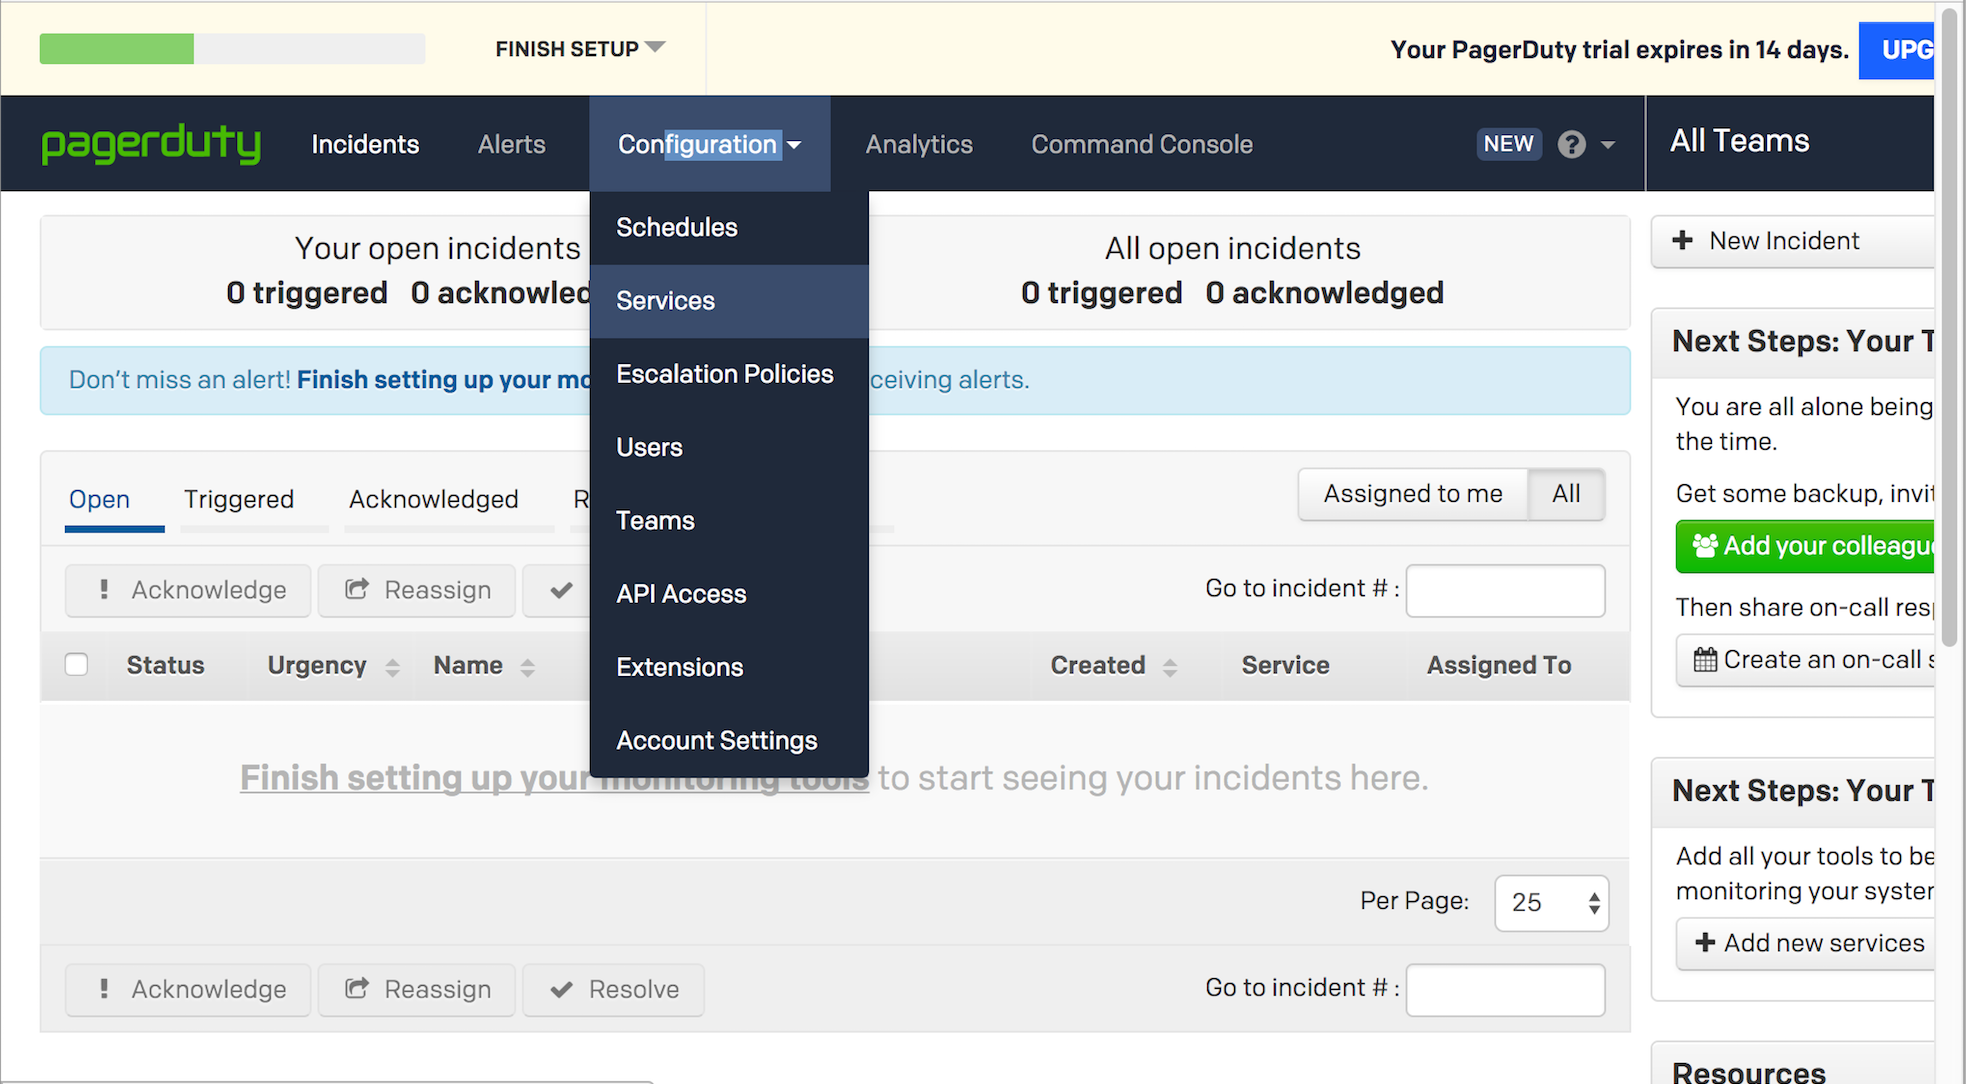
Task: Click the plus icon beside New Incident
Action: point(1683,241)
